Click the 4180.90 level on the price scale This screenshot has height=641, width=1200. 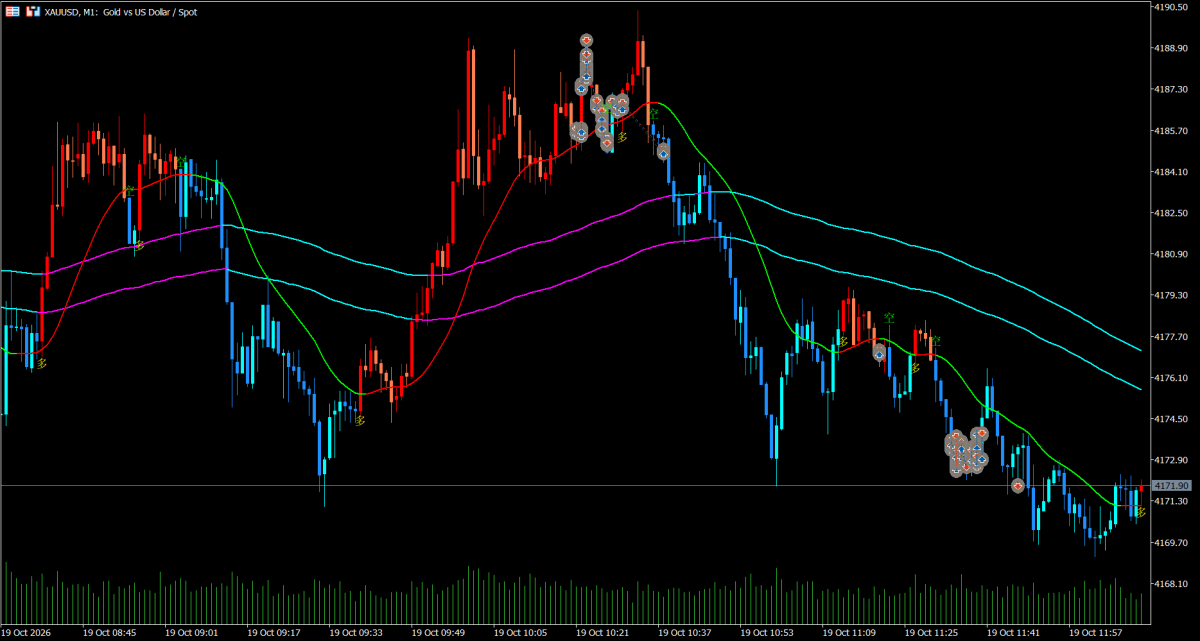coord(1171,254)
